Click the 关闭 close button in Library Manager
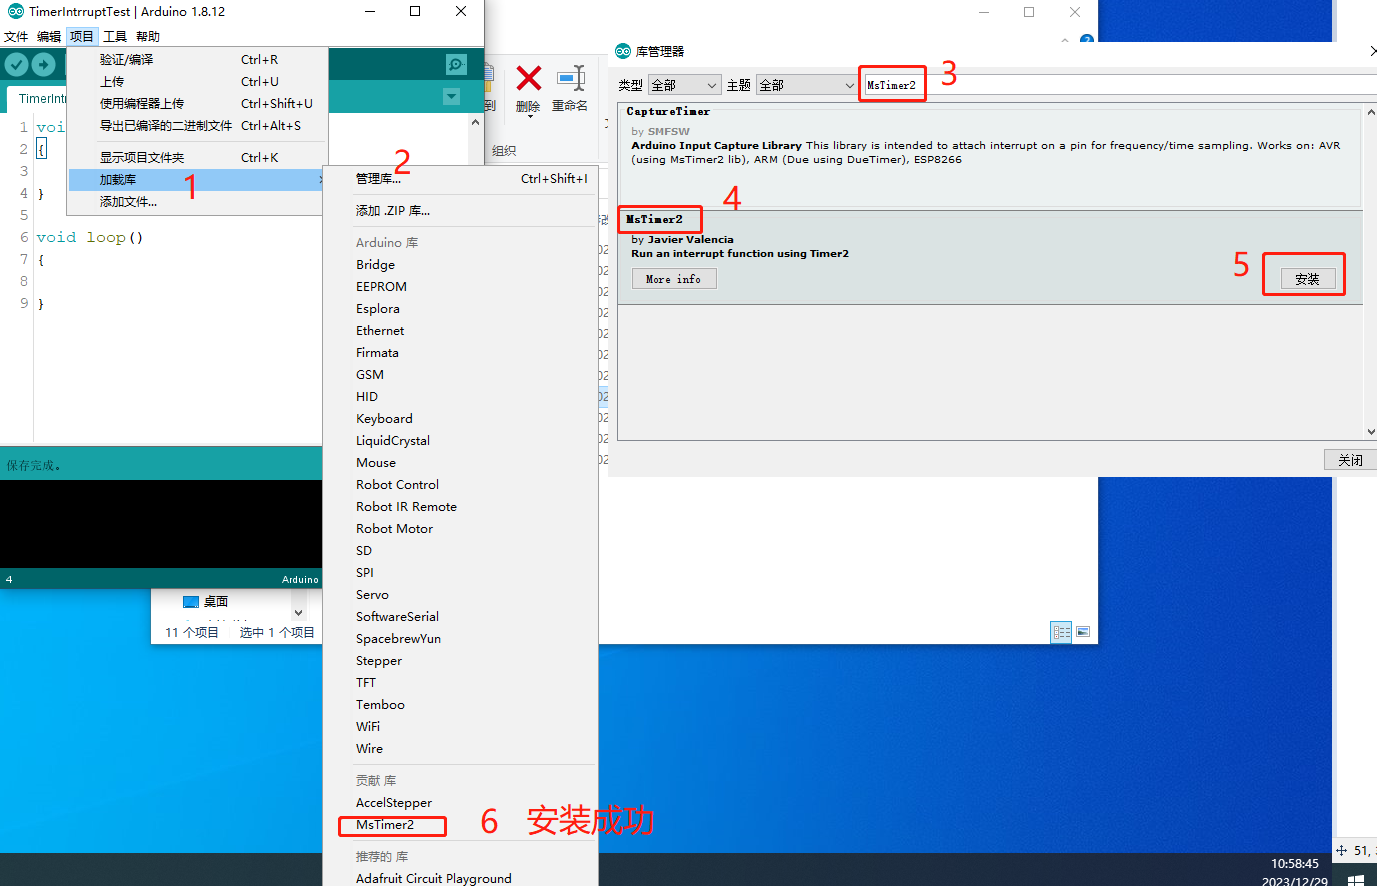Screen dimensions: 1377x886 [x=1350, y=459]
